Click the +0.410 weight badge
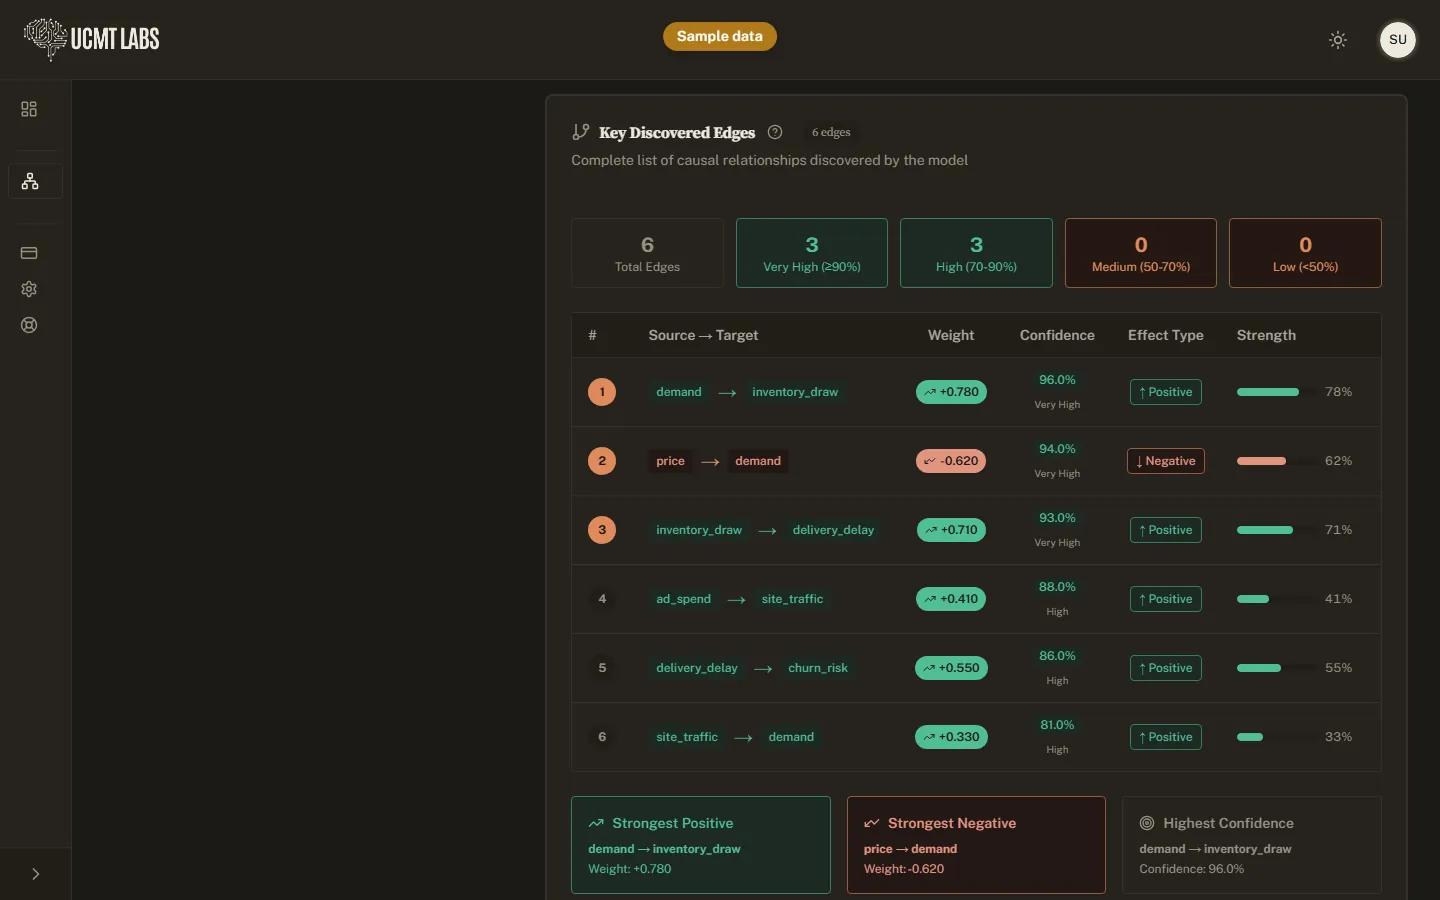 [x=951, y=599]
